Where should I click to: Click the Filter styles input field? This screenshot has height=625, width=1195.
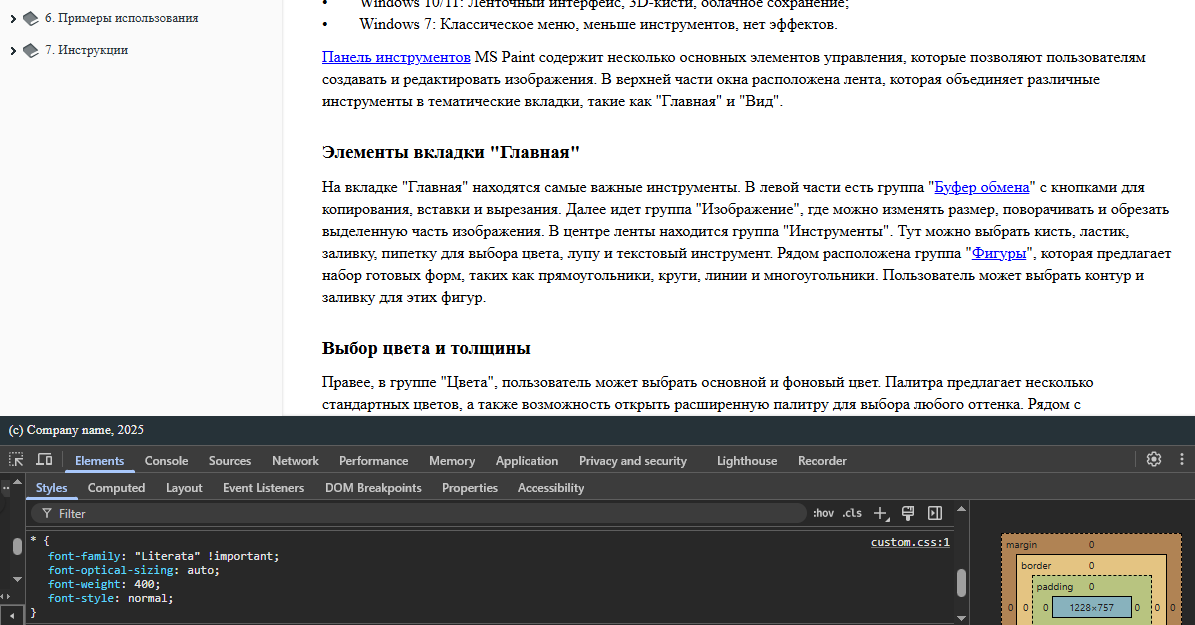pyautogui.click(x=420, y=513)
